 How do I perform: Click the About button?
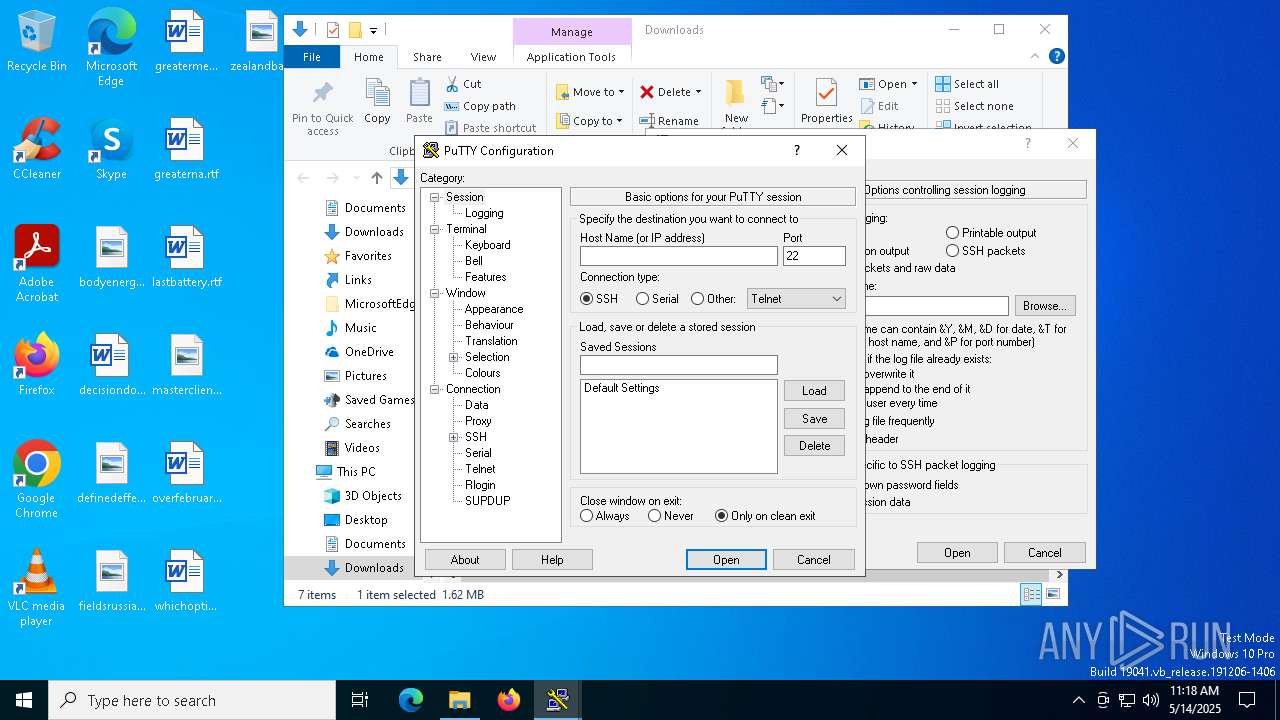(x=465, y=560)
